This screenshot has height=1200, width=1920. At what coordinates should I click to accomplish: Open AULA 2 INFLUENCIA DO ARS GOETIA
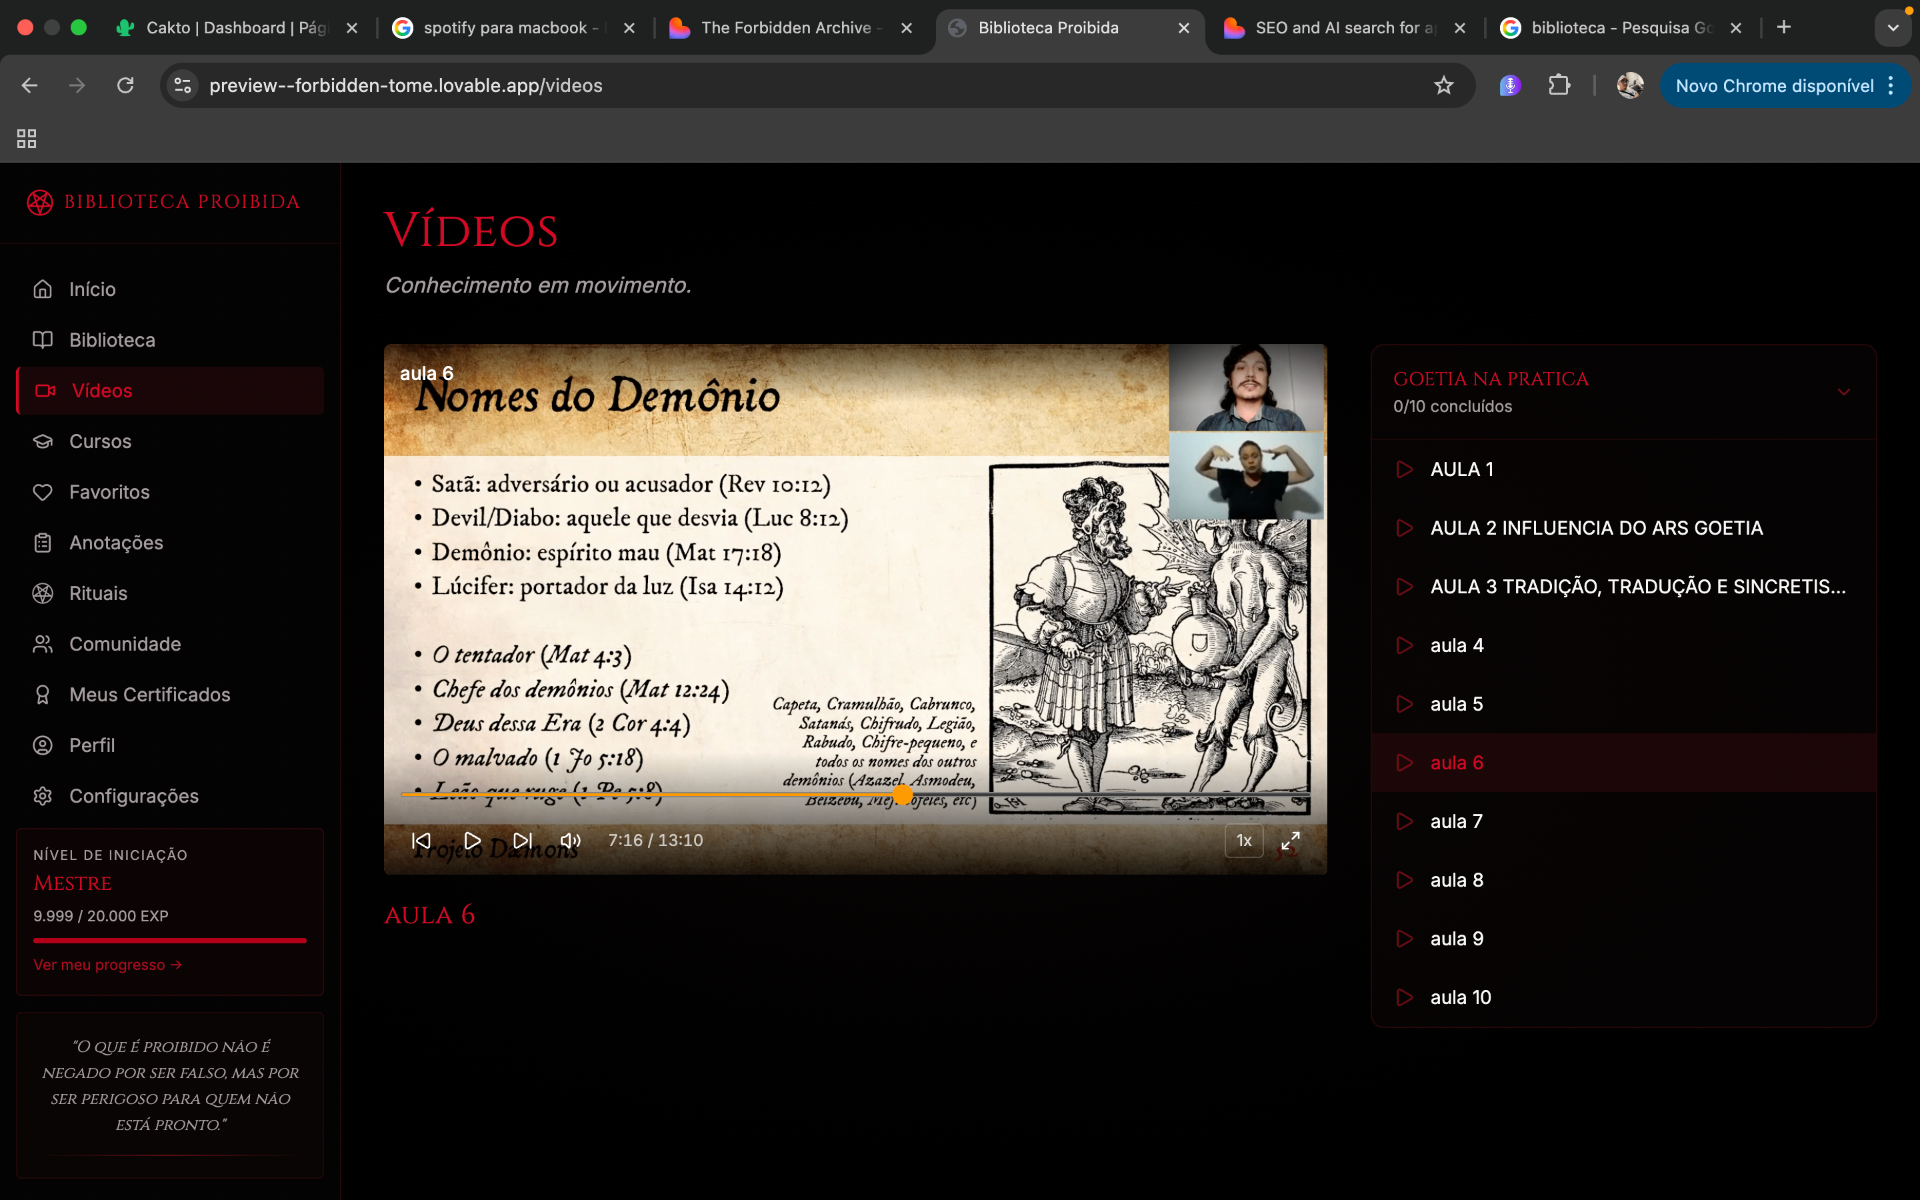1624,528
